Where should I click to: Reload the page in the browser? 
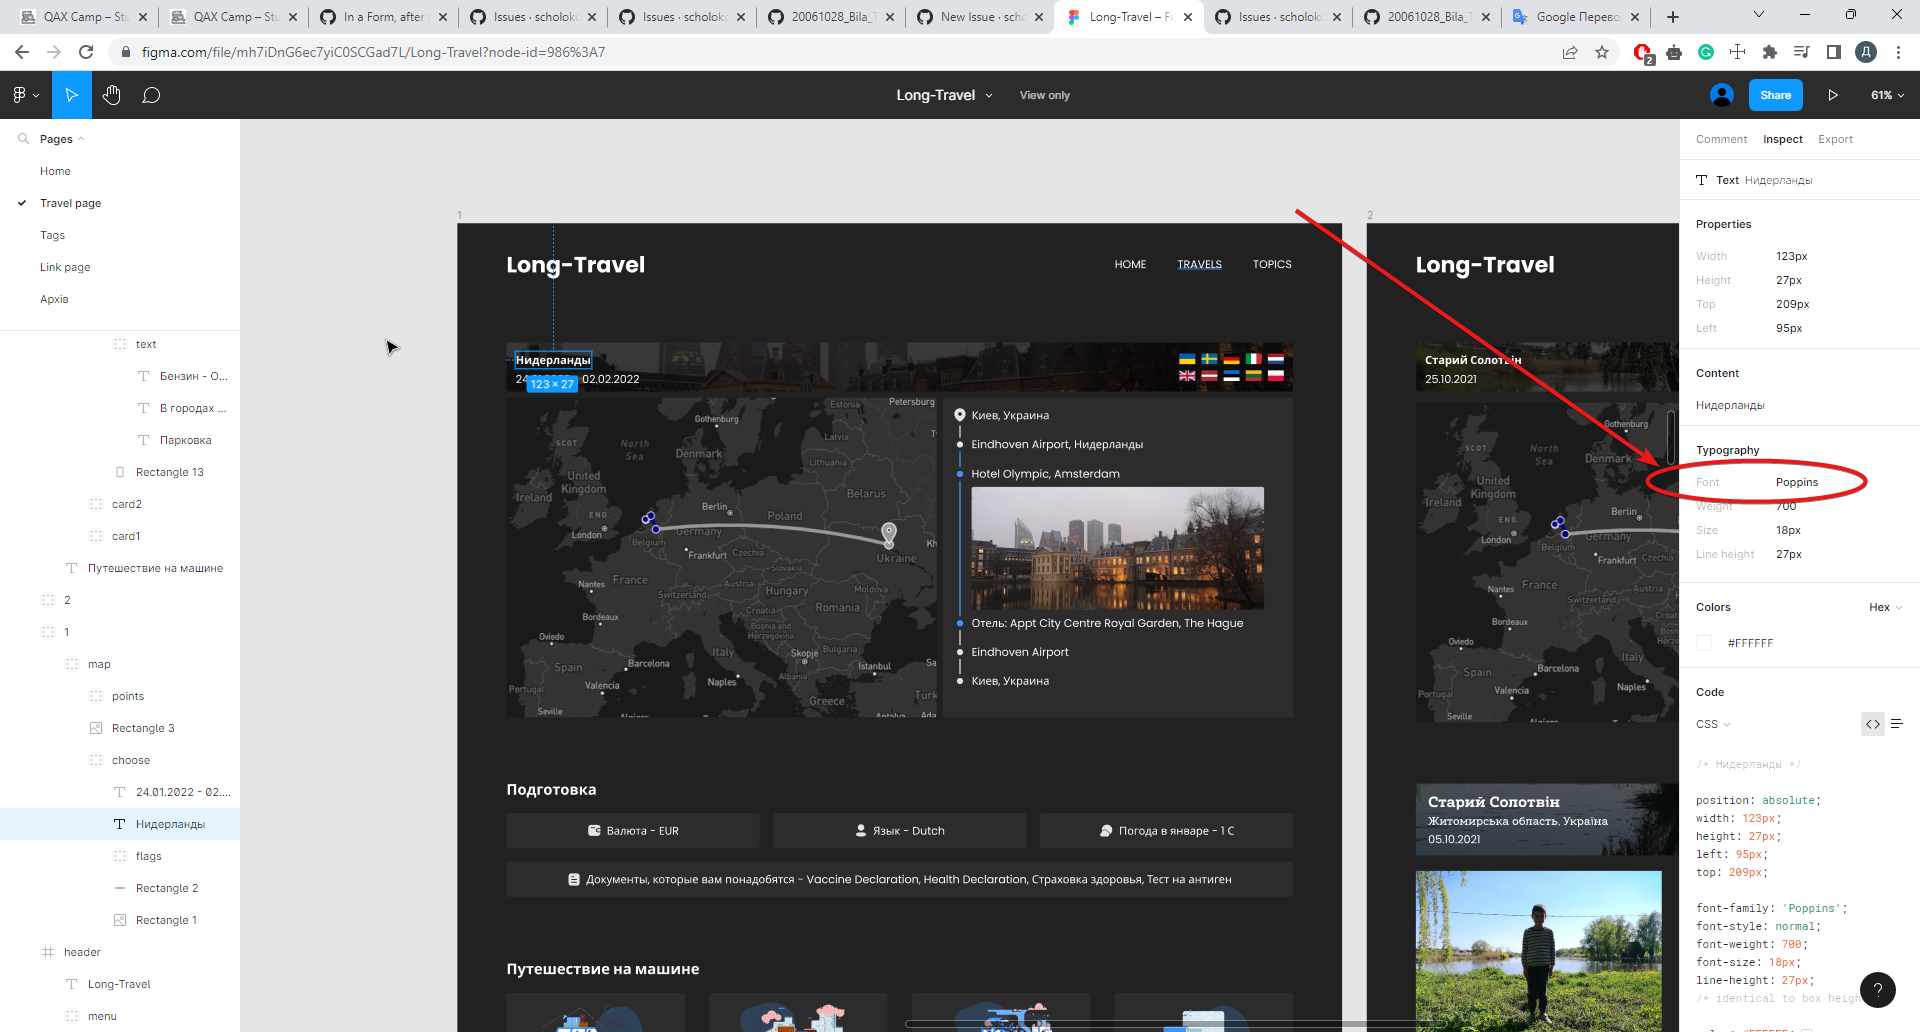tap(86, 52)
